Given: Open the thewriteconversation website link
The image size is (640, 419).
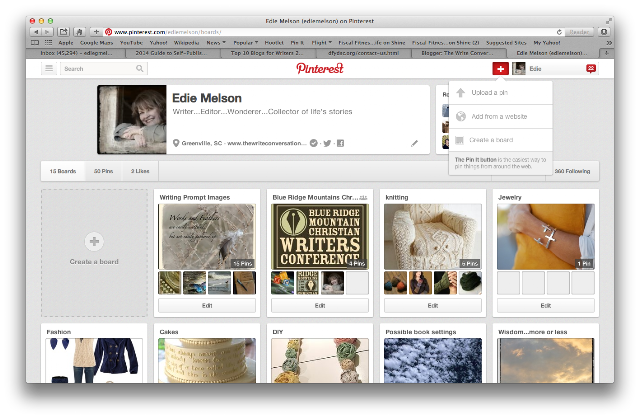Looking at the screenshot, I should 266,143.
